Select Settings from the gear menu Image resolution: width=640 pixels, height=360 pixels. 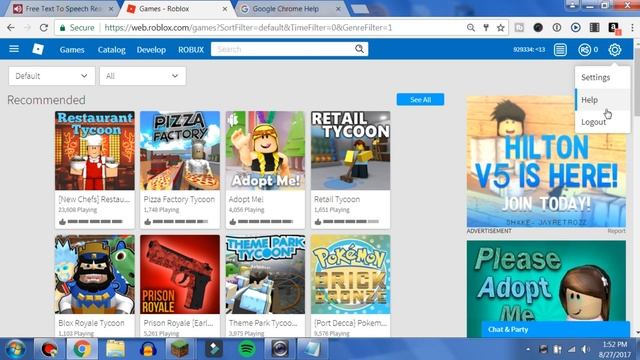[x=602, y=78]
